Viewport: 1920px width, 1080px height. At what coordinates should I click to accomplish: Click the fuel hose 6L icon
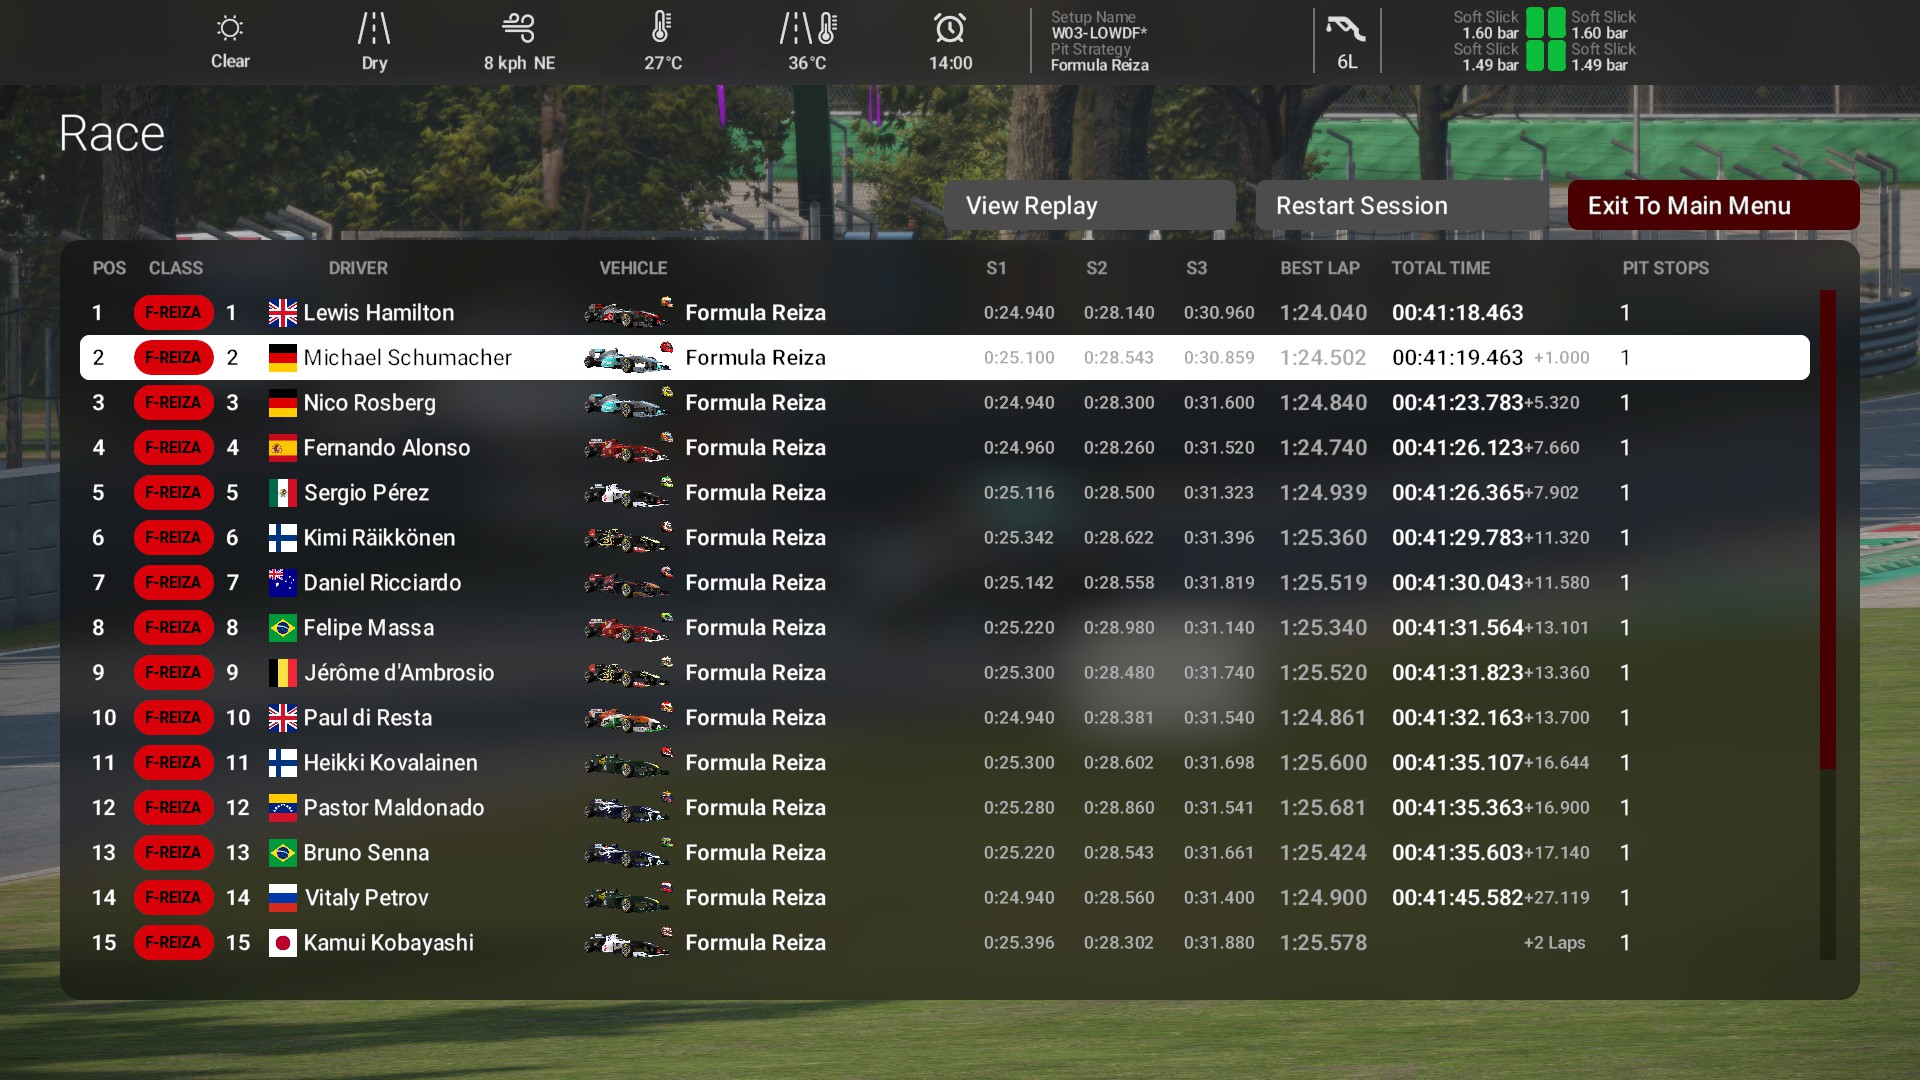[x=1346, y=28]
